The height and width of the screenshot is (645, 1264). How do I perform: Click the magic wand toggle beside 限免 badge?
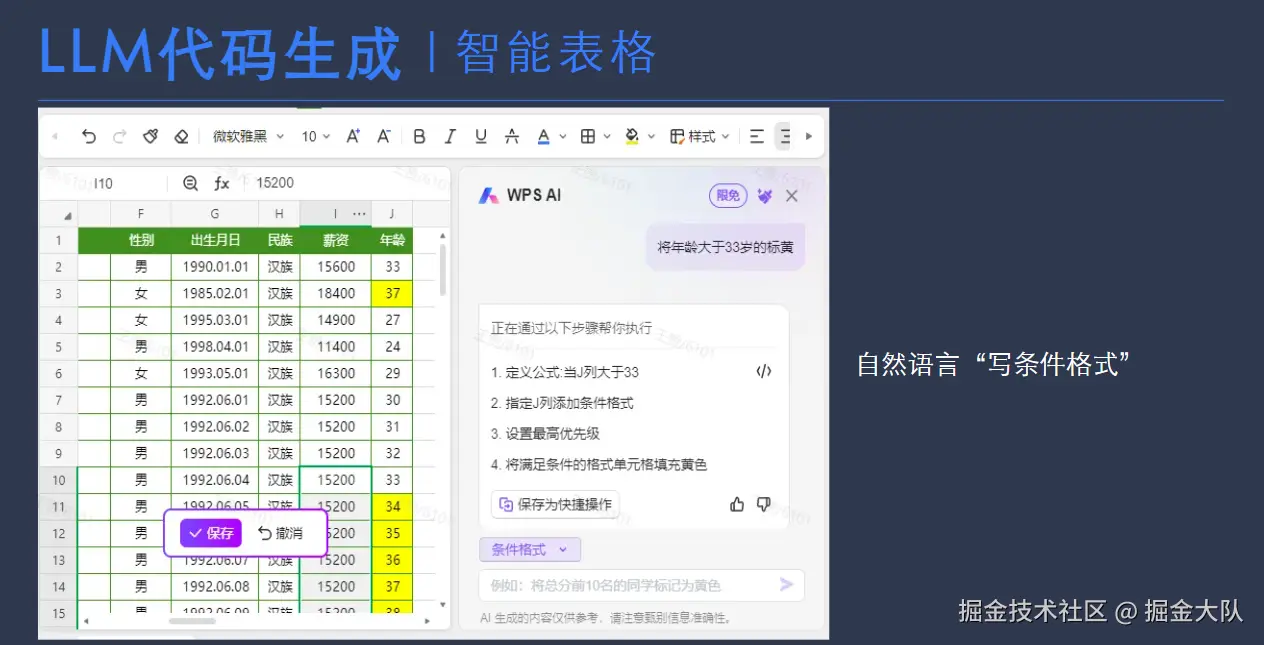764,195
